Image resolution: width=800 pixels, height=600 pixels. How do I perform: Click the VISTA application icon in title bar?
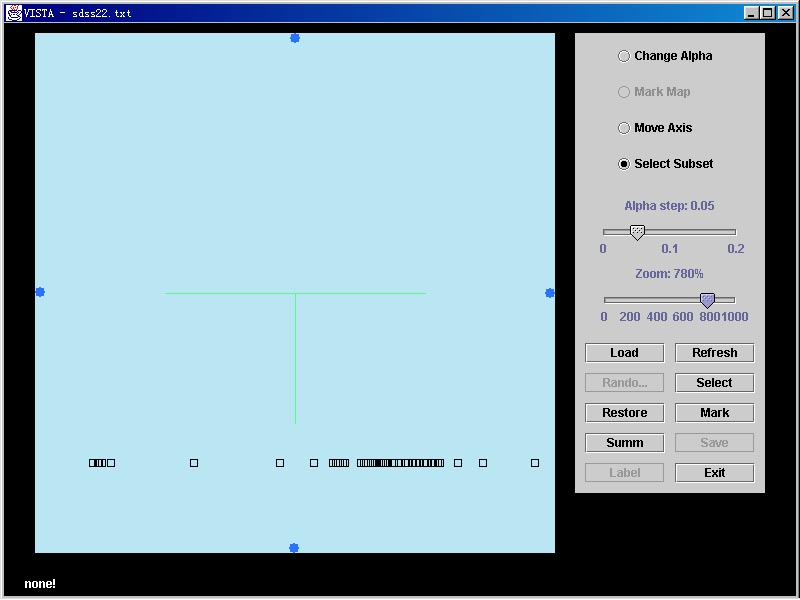[x=14, y=13]
